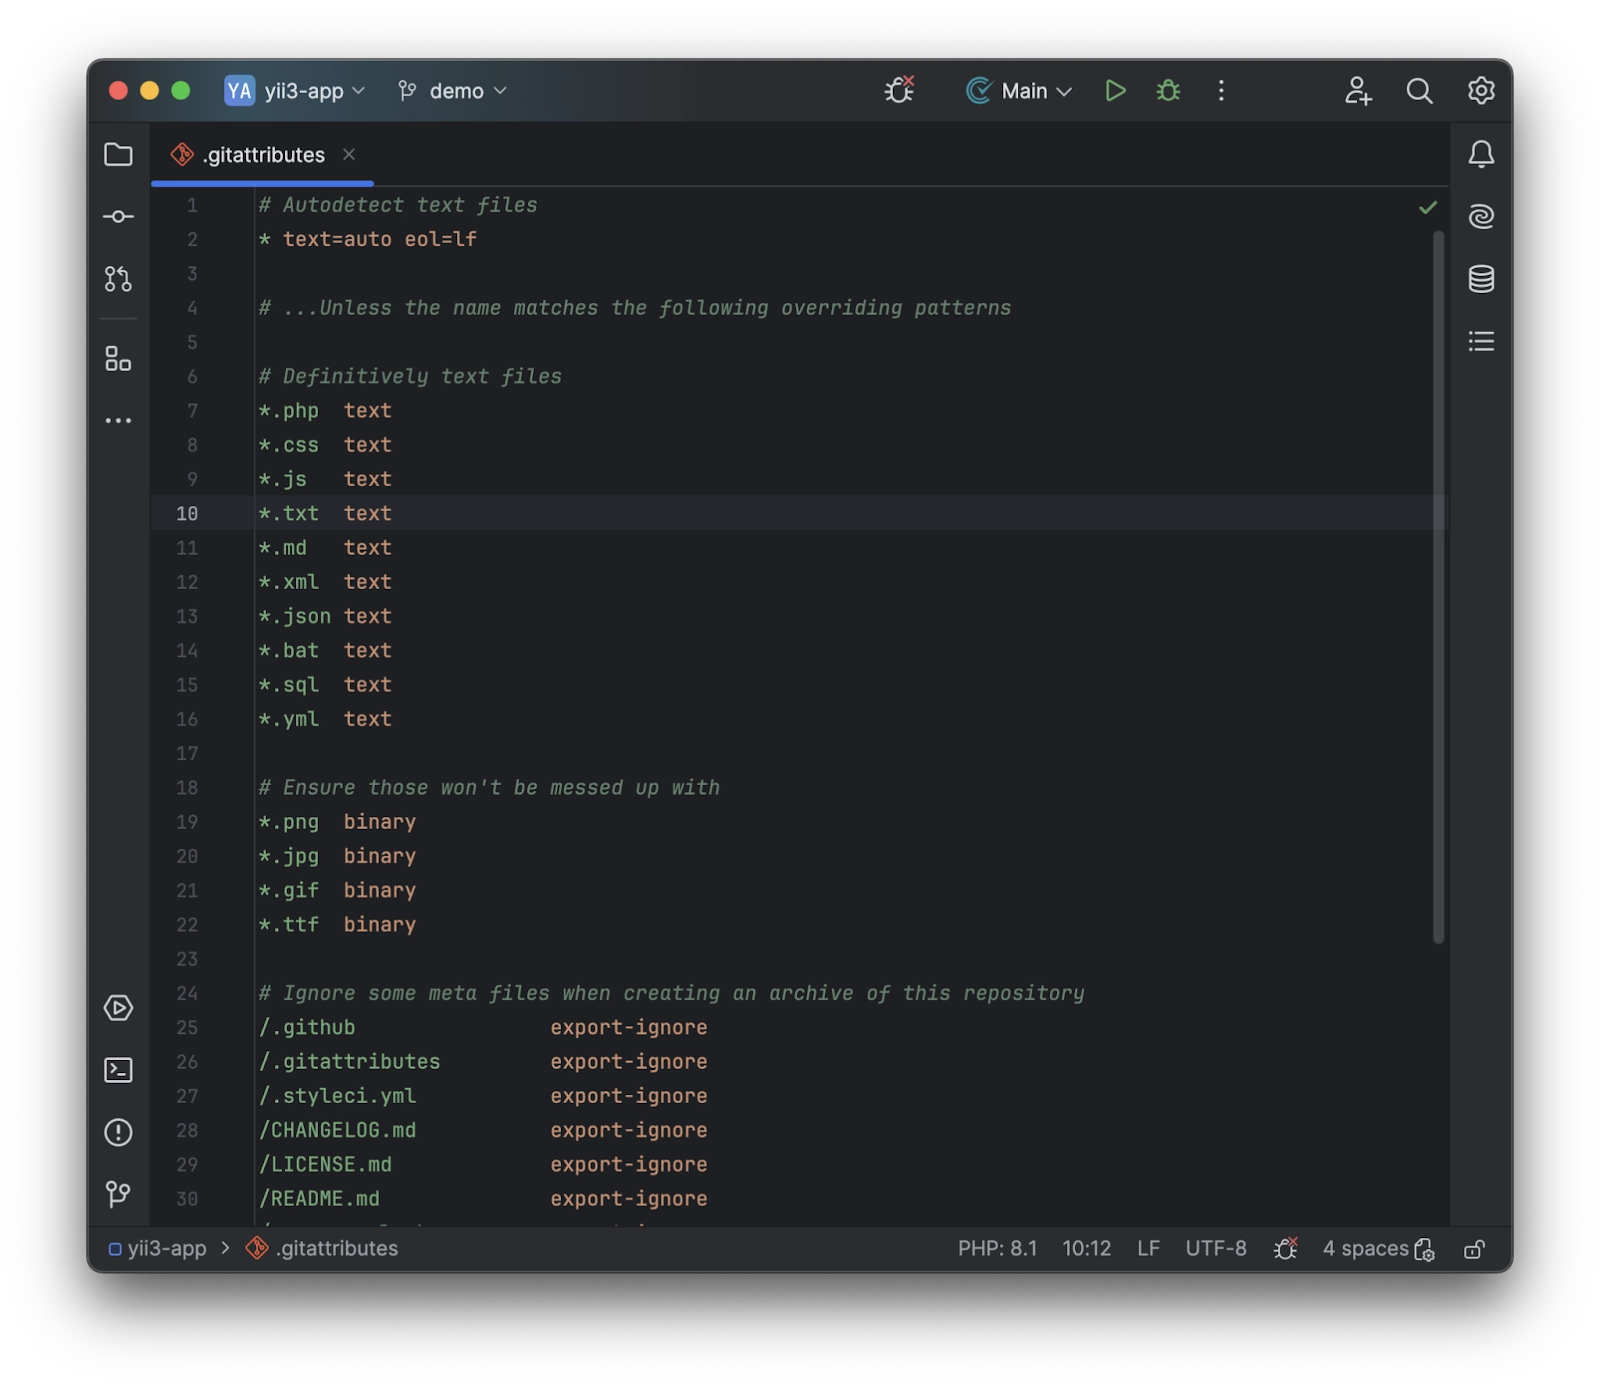Open the Pull Requests panel
The height and width of the screenshot is (1388, 1600).
[x=118, y=279]
